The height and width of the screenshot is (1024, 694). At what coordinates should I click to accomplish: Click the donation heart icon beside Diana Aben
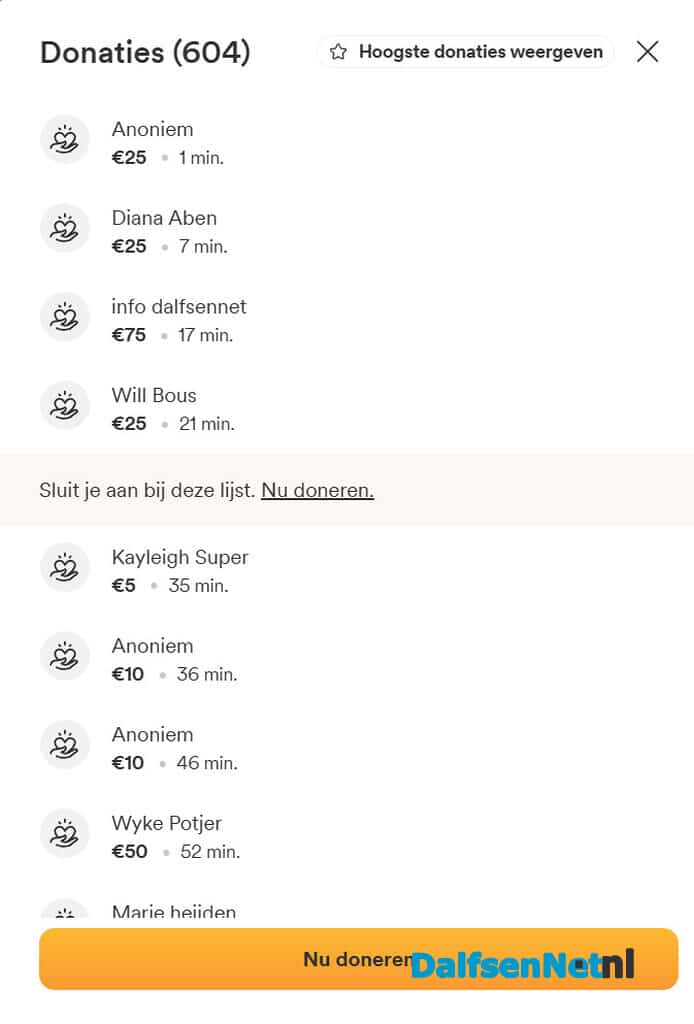coord(65,228)
